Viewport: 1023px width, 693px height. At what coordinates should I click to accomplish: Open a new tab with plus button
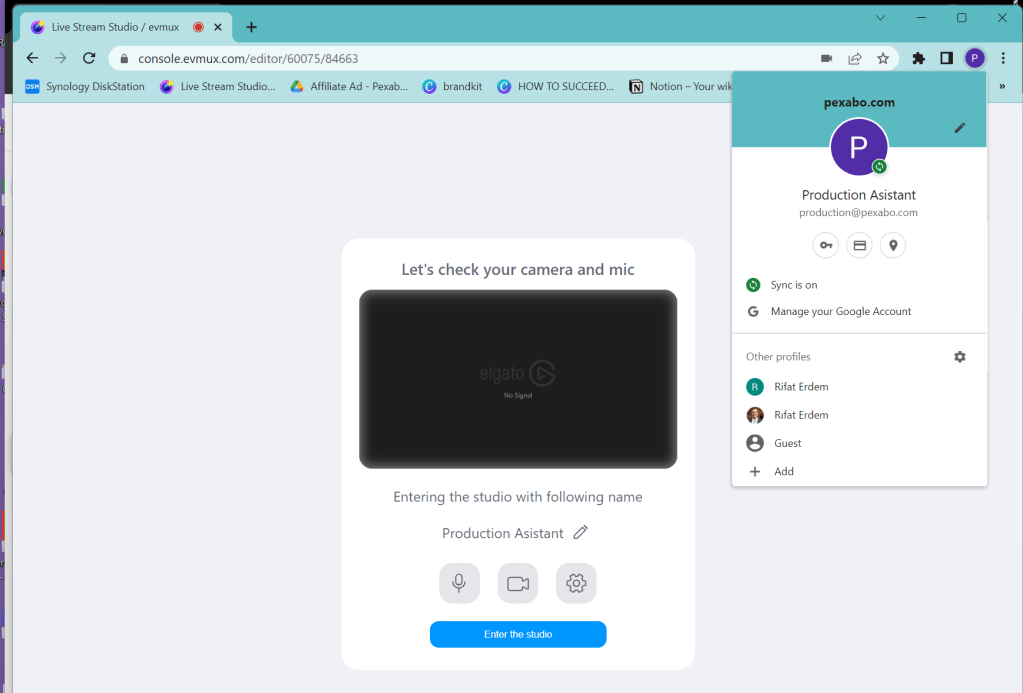coord(251,27)
